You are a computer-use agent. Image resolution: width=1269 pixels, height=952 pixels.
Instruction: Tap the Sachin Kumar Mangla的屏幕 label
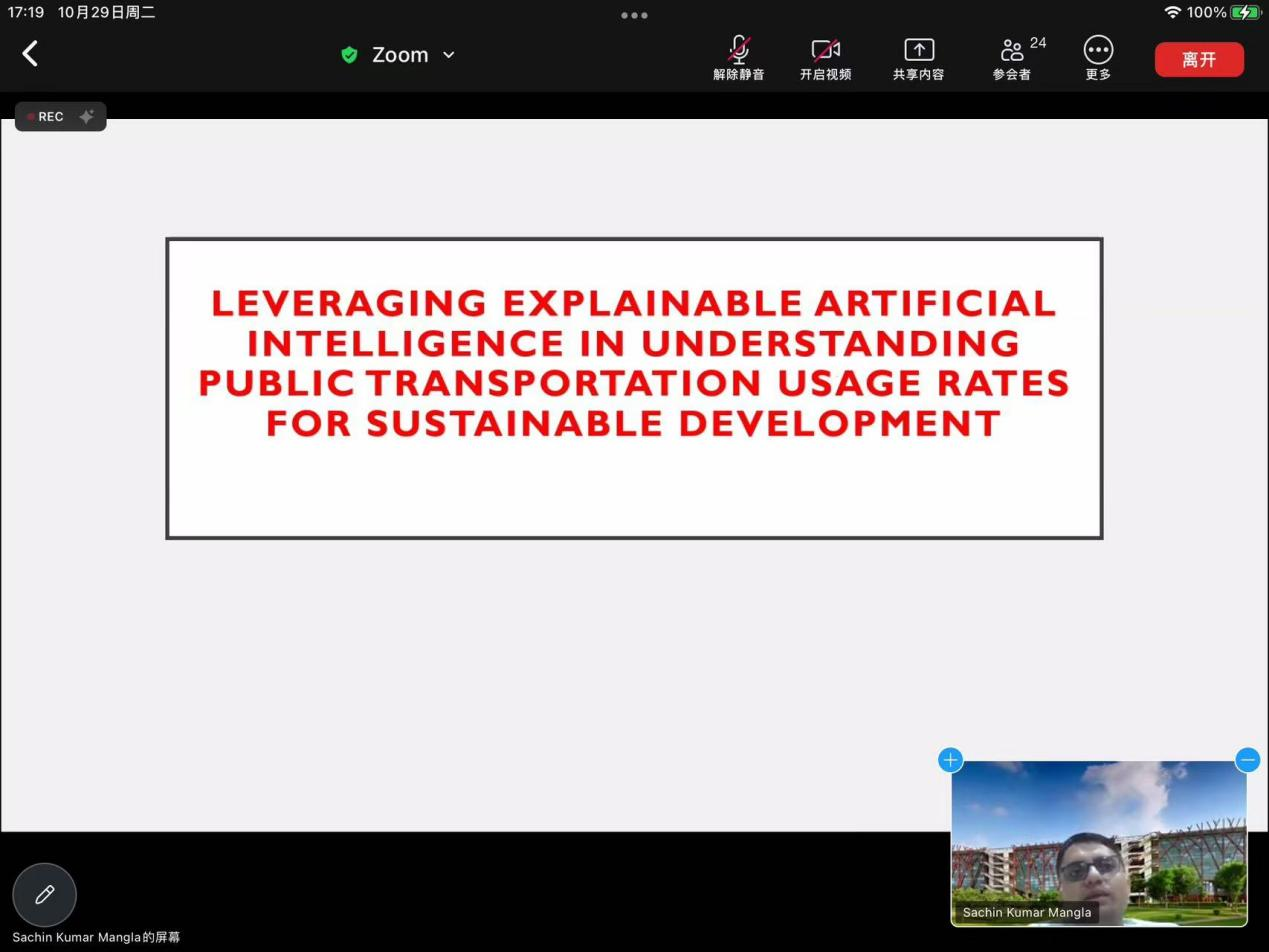pos(96,938)
